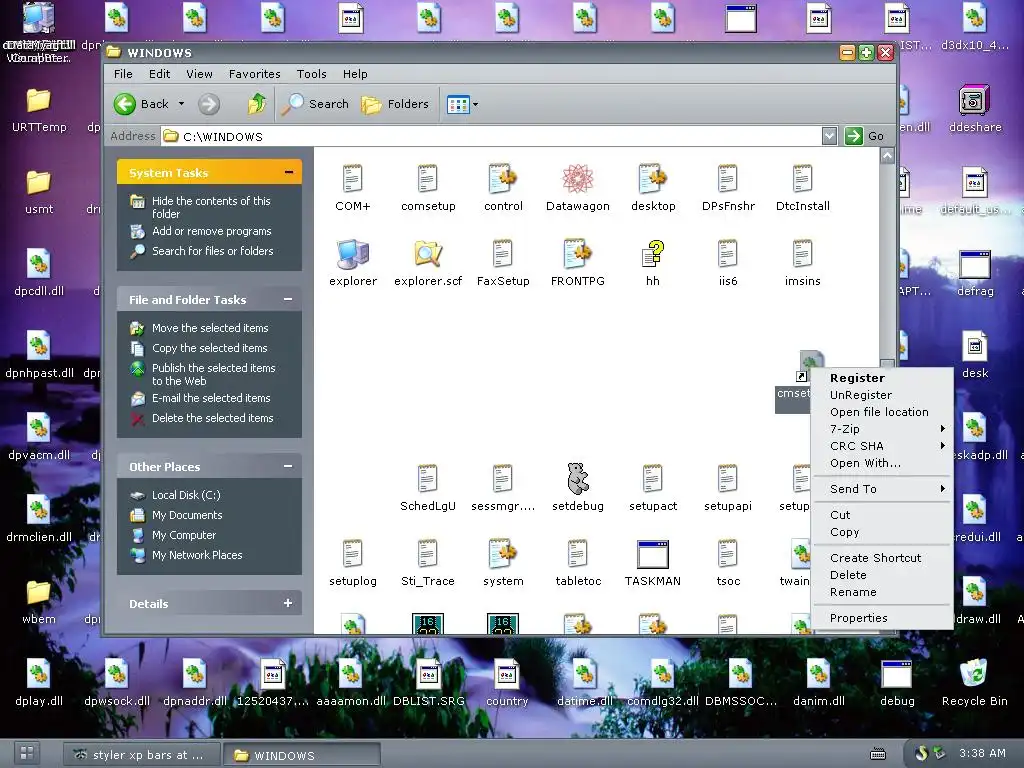The width and height of the screenshot is (1024, 768).
Task: Select the iis6 file icon
Action: tap(728, 263)
